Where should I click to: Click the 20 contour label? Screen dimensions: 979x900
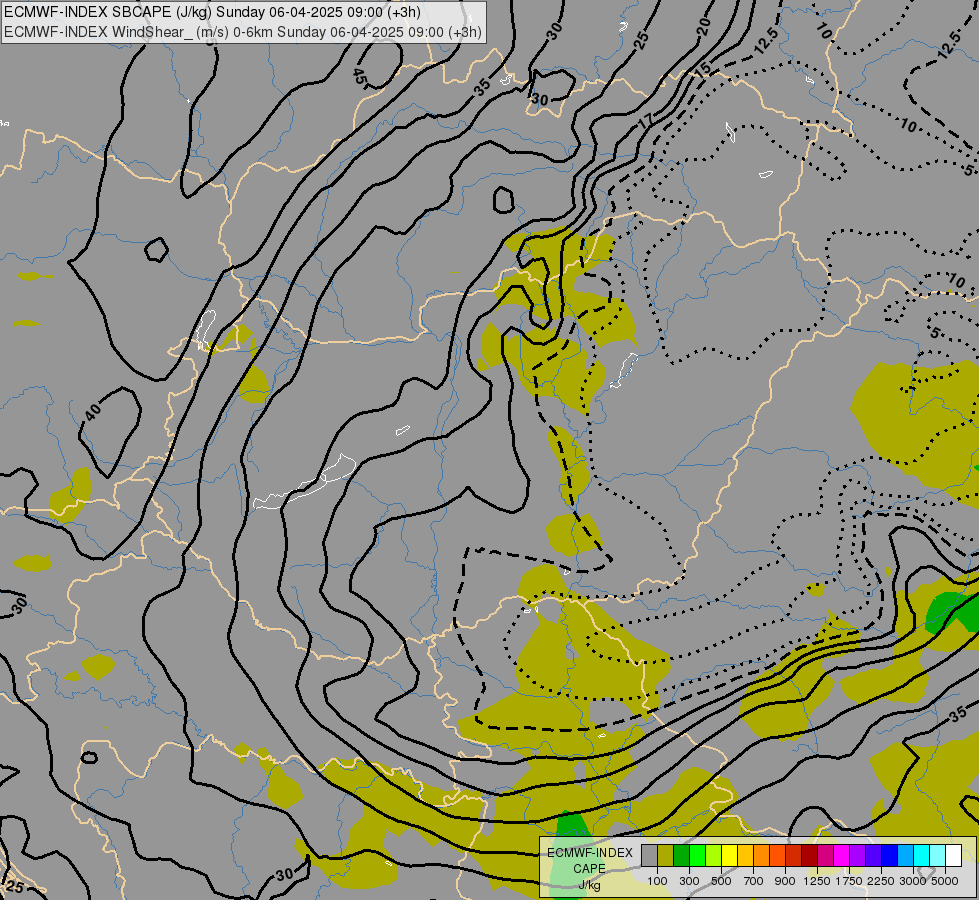(703, 26)
